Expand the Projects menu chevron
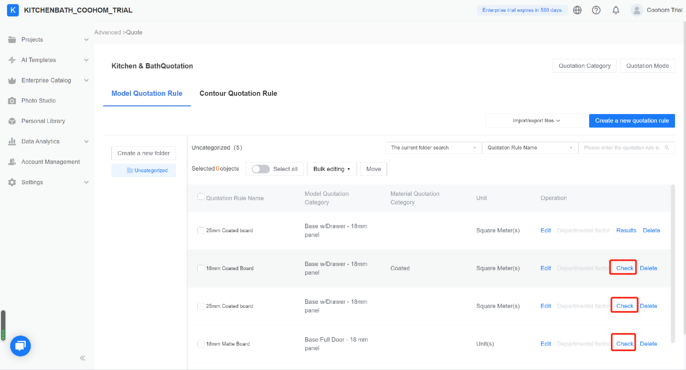 (x=86, y=39)
